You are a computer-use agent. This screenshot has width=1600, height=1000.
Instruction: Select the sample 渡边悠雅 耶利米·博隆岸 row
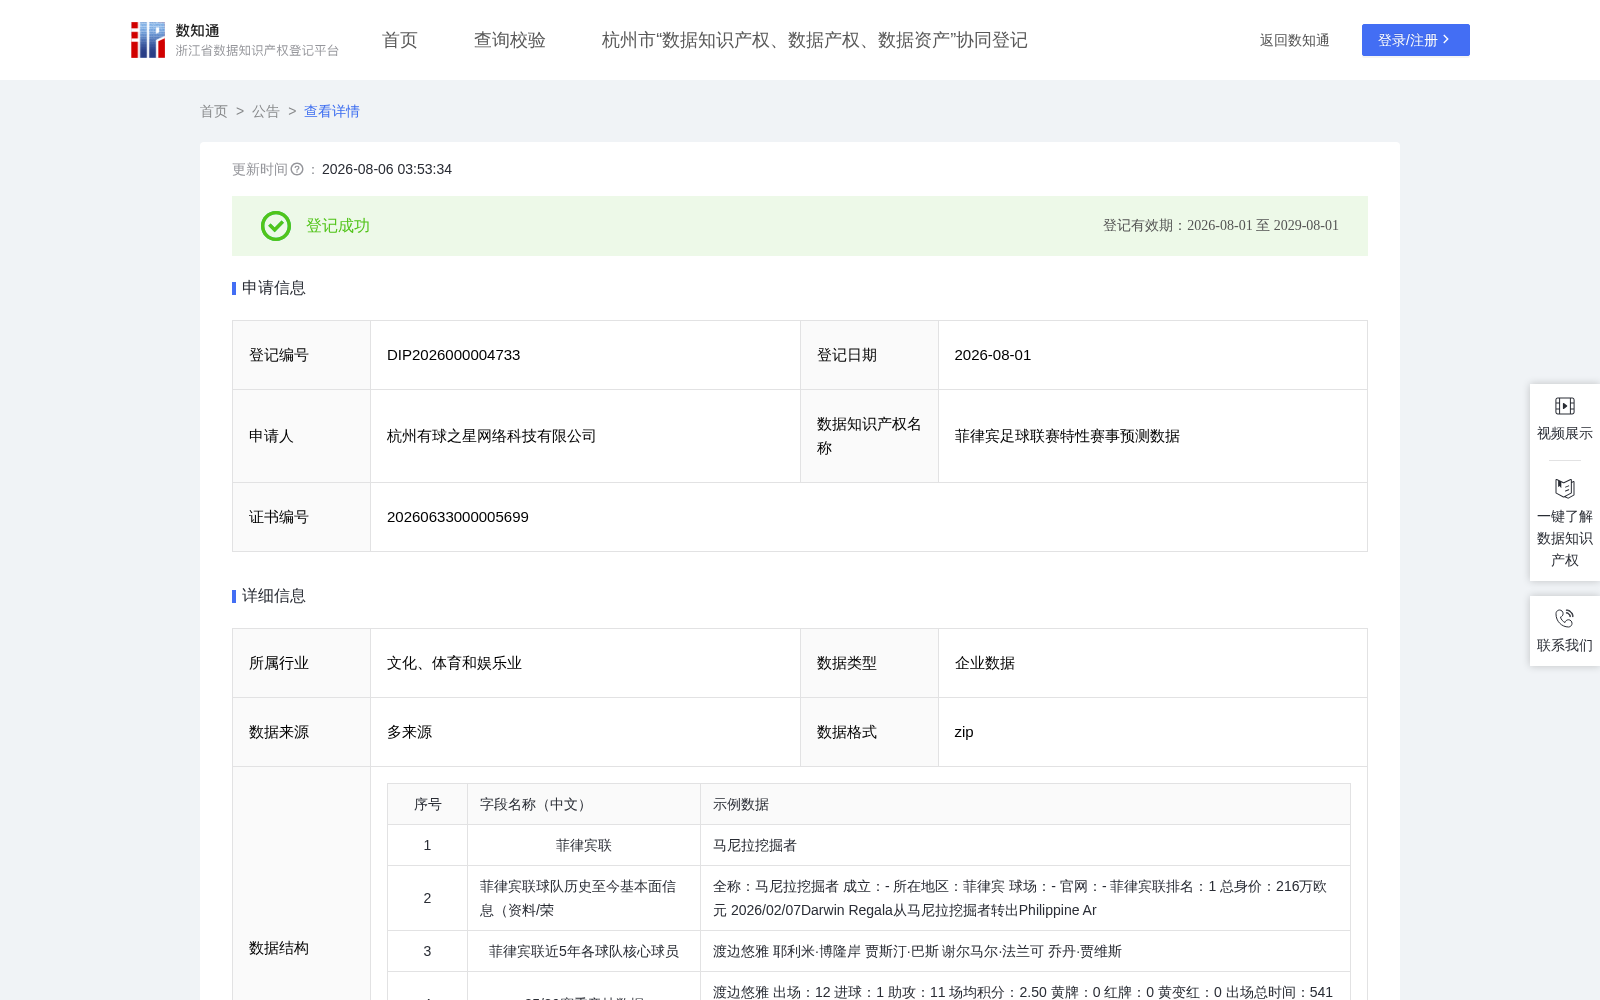click(x=917, y=951)
